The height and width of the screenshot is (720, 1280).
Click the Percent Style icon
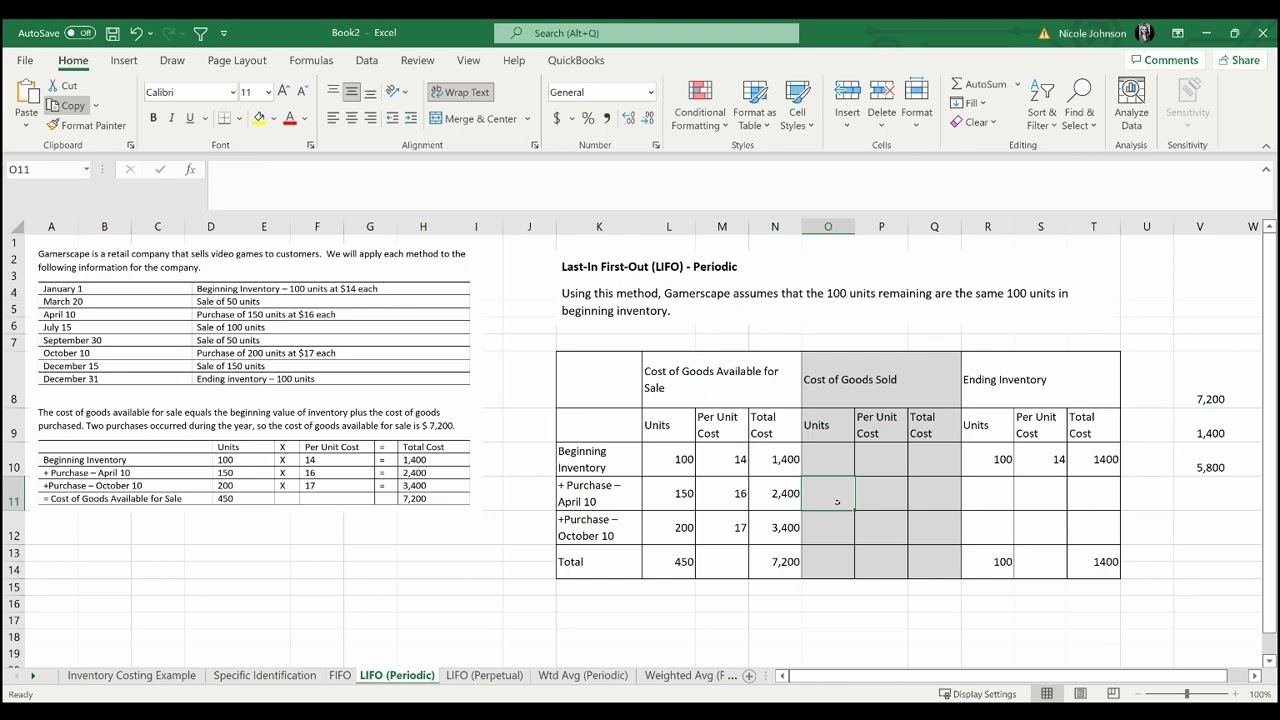588,118
